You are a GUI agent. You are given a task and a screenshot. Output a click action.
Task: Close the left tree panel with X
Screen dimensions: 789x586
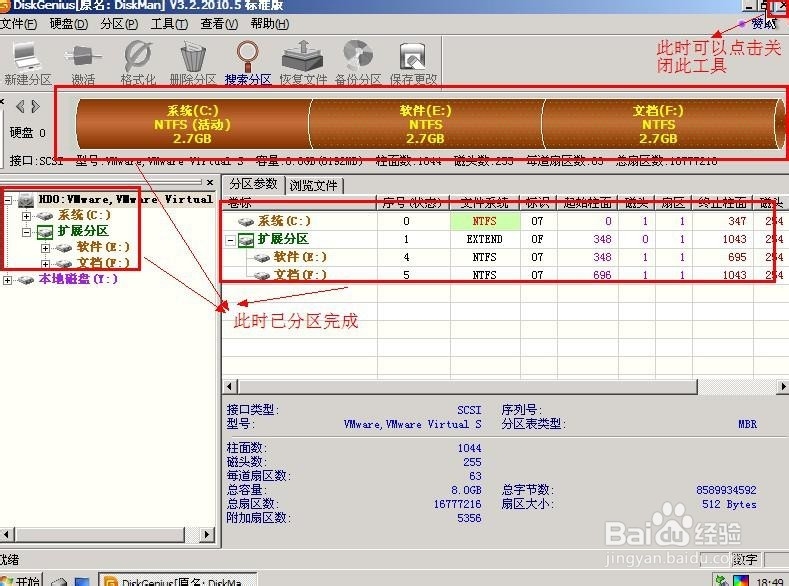pyautogui.click(x=210, y=182)
